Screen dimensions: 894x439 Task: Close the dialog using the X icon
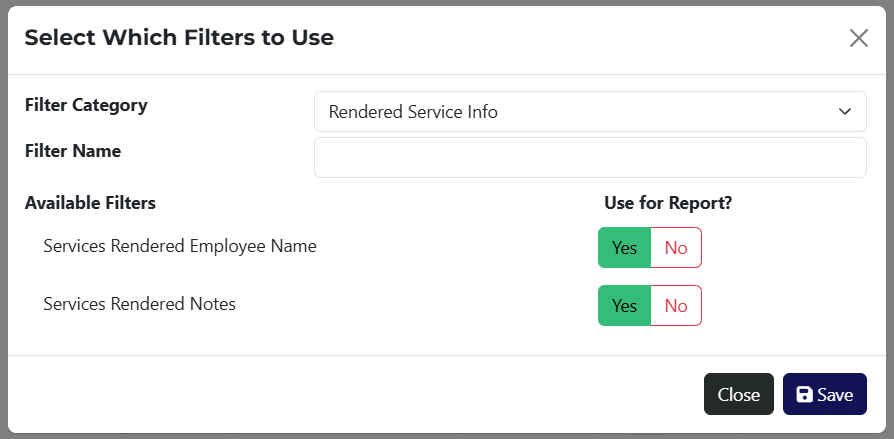pos(858,39)
